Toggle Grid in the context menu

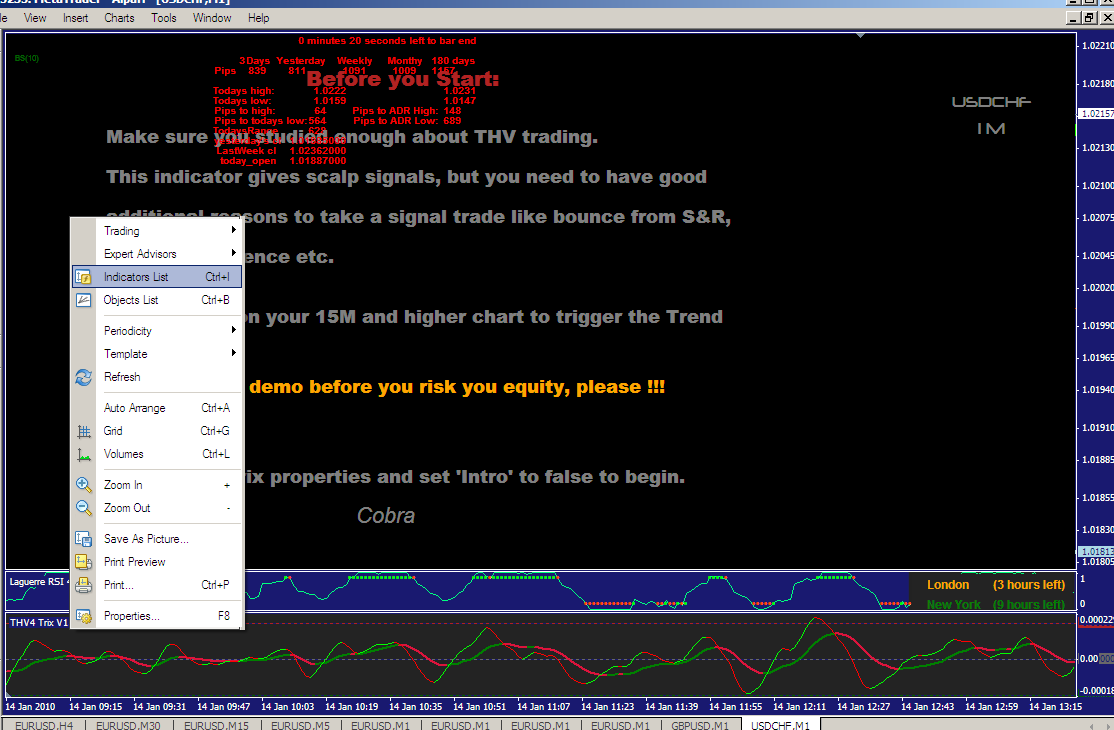tap(156, 431)
